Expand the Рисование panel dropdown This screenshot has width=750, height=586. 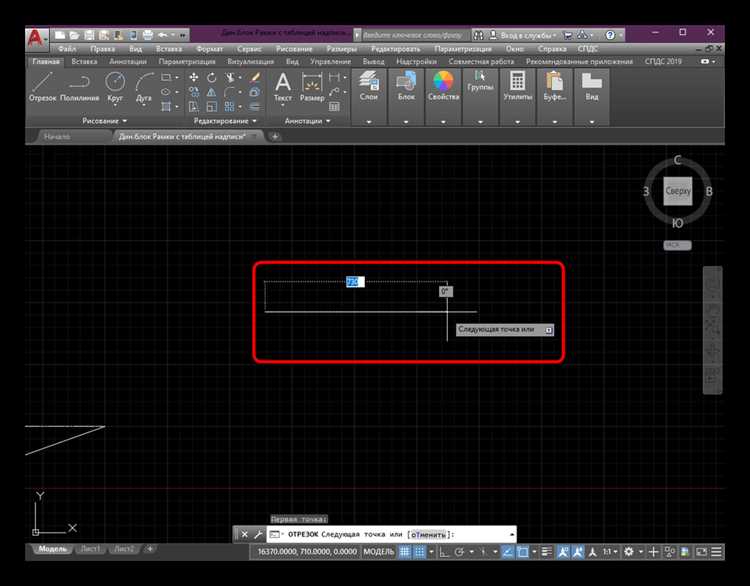(105, 121)
